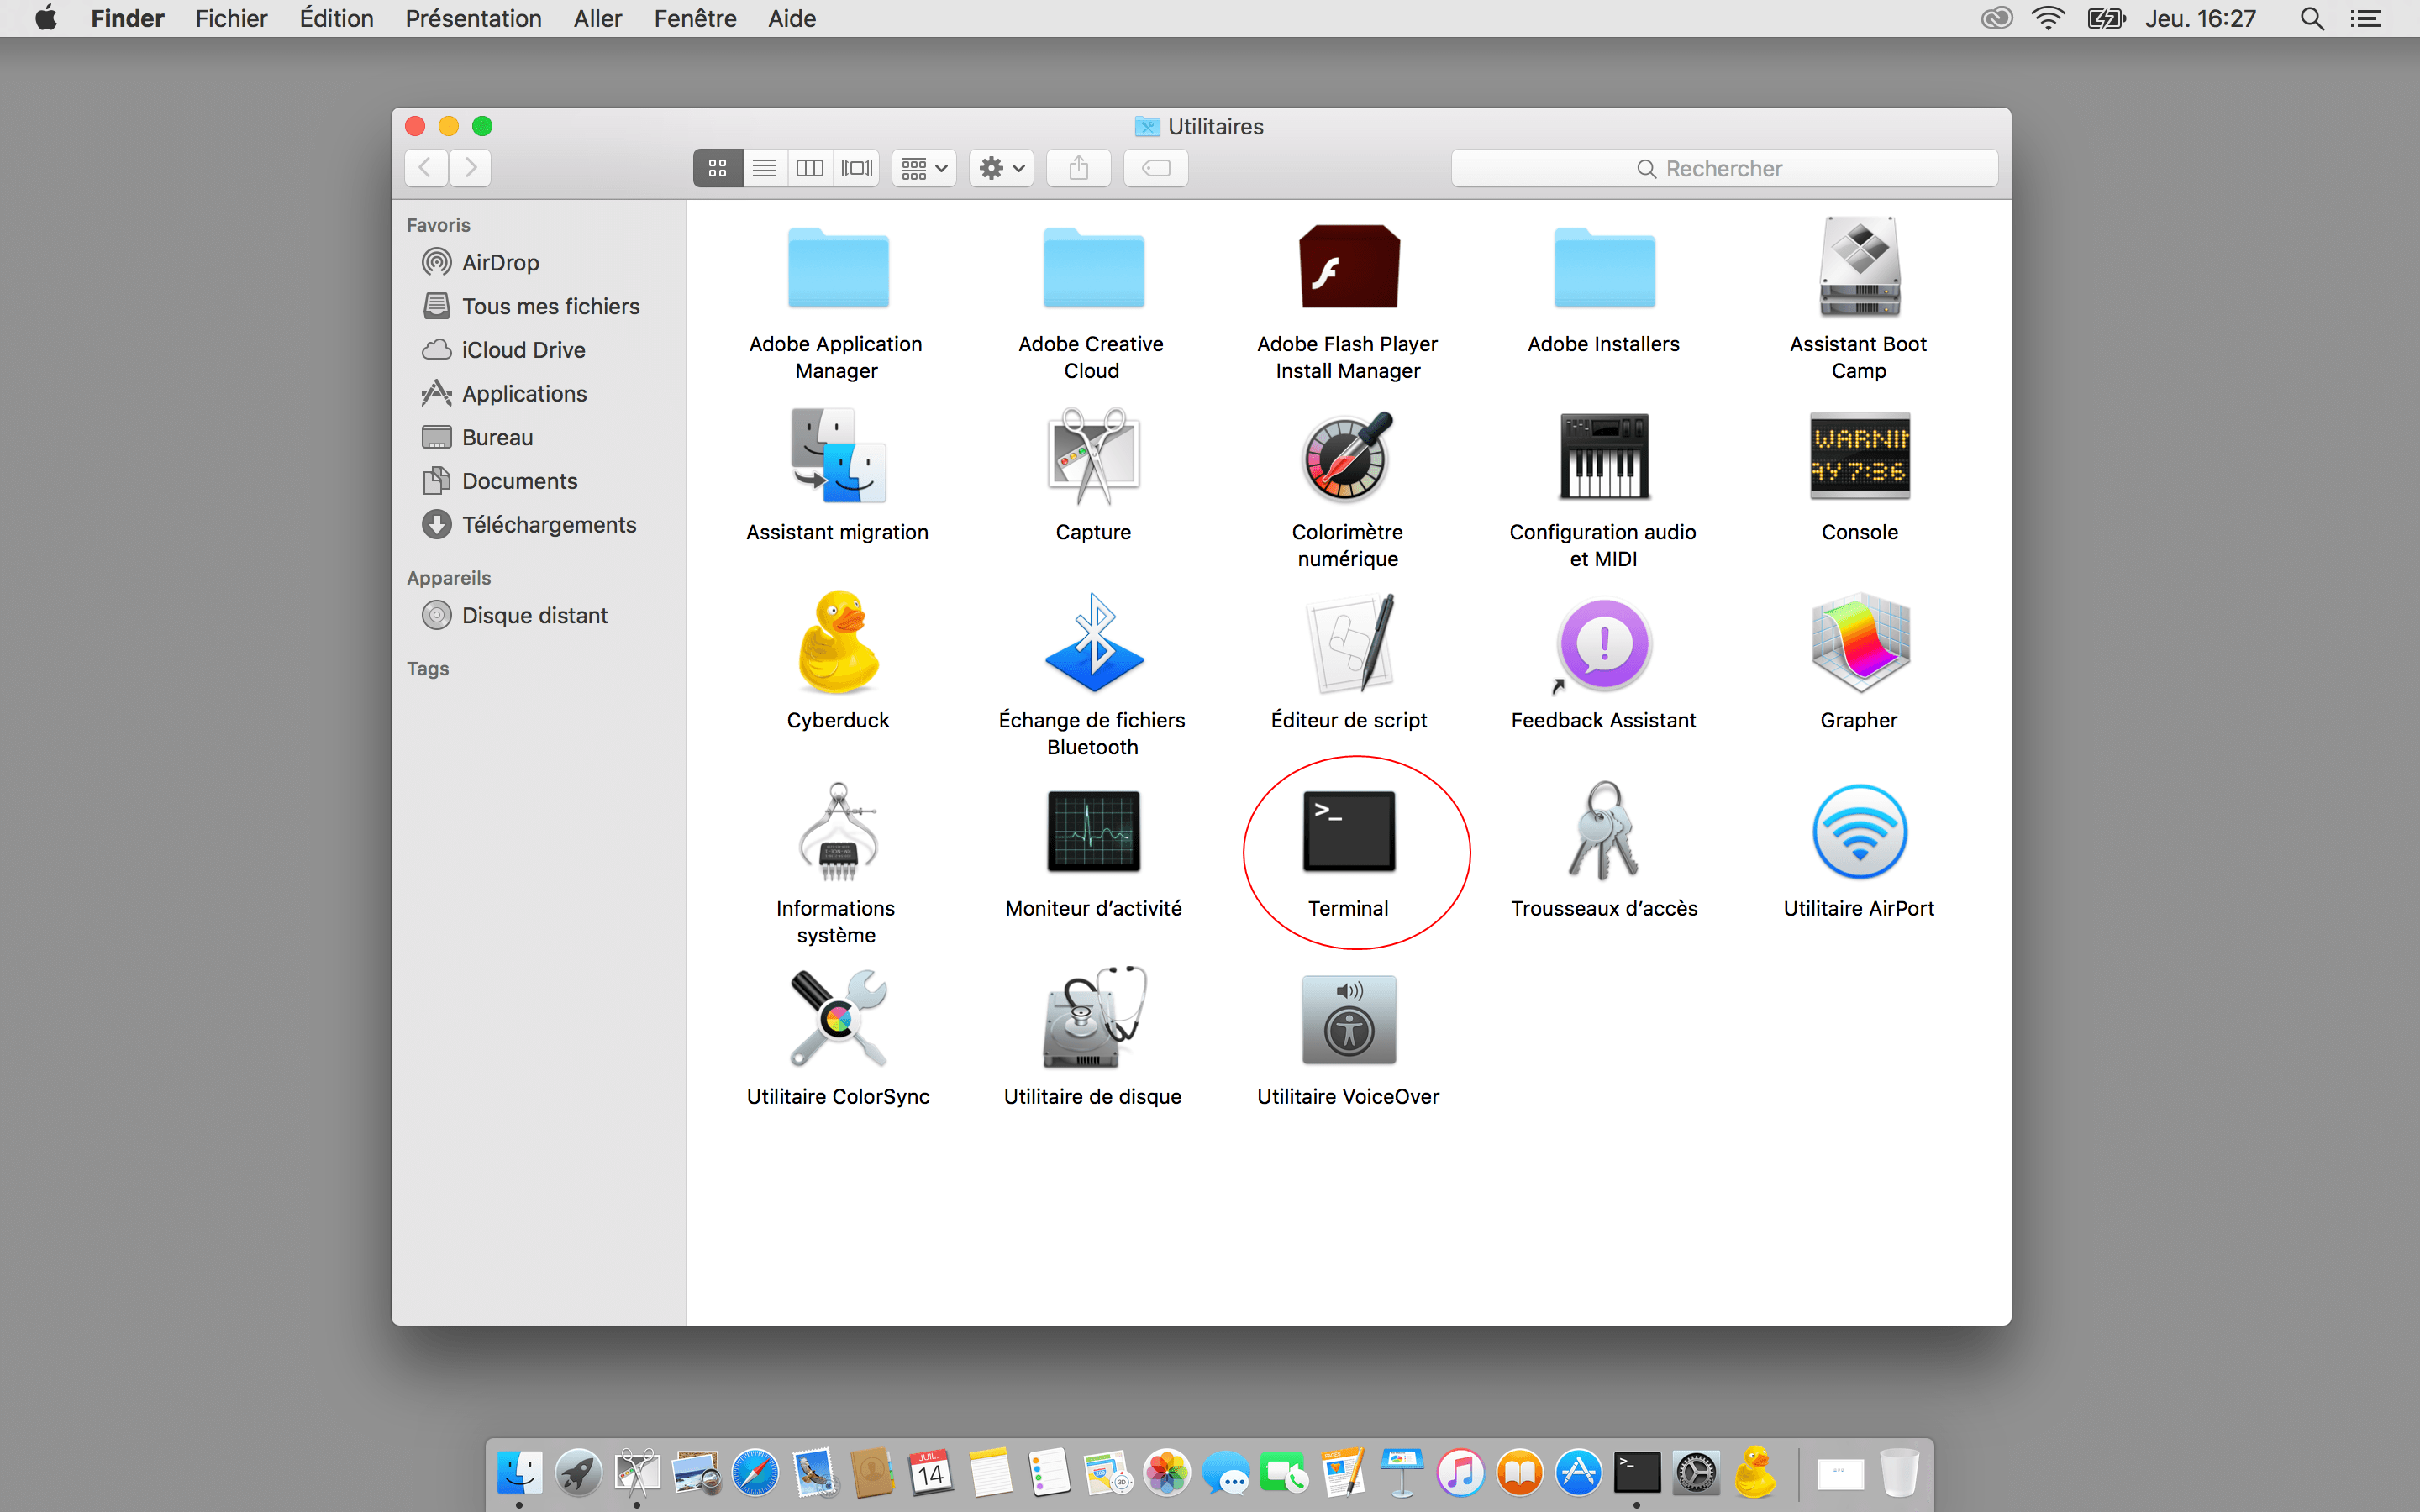Open the Trash in the Dock
The image size is (2420, 1512).
tap(1899, 1473)
